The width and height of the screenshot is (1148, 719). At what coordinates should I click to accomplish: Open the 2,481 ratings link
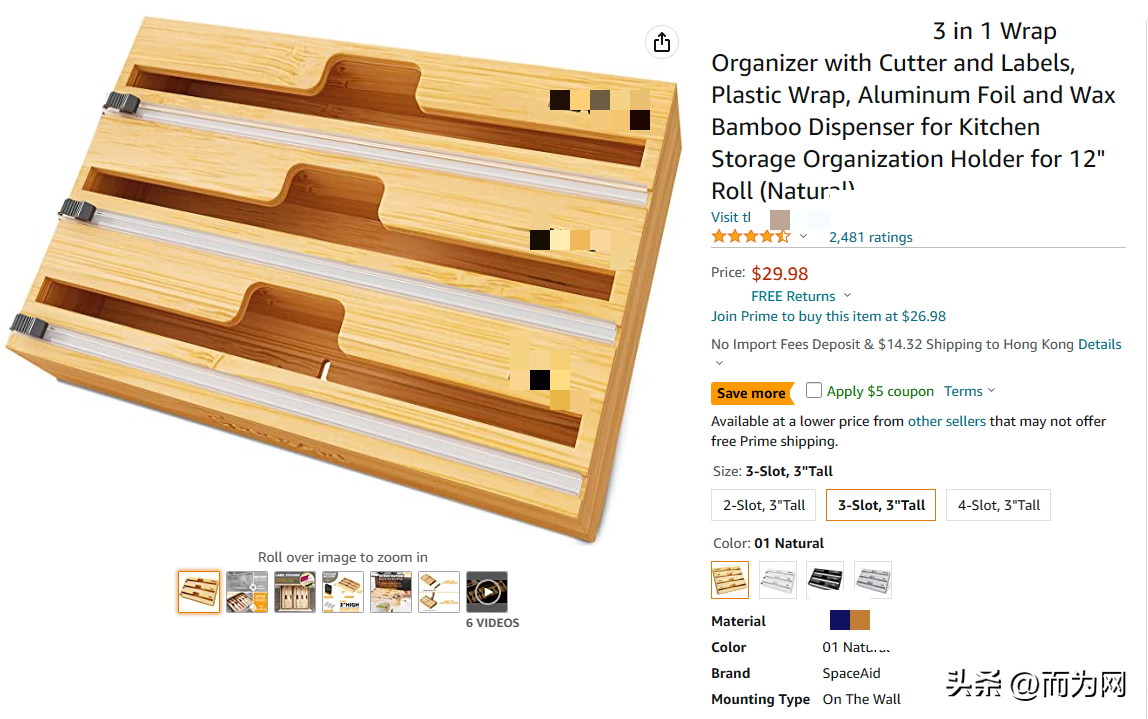870,237
